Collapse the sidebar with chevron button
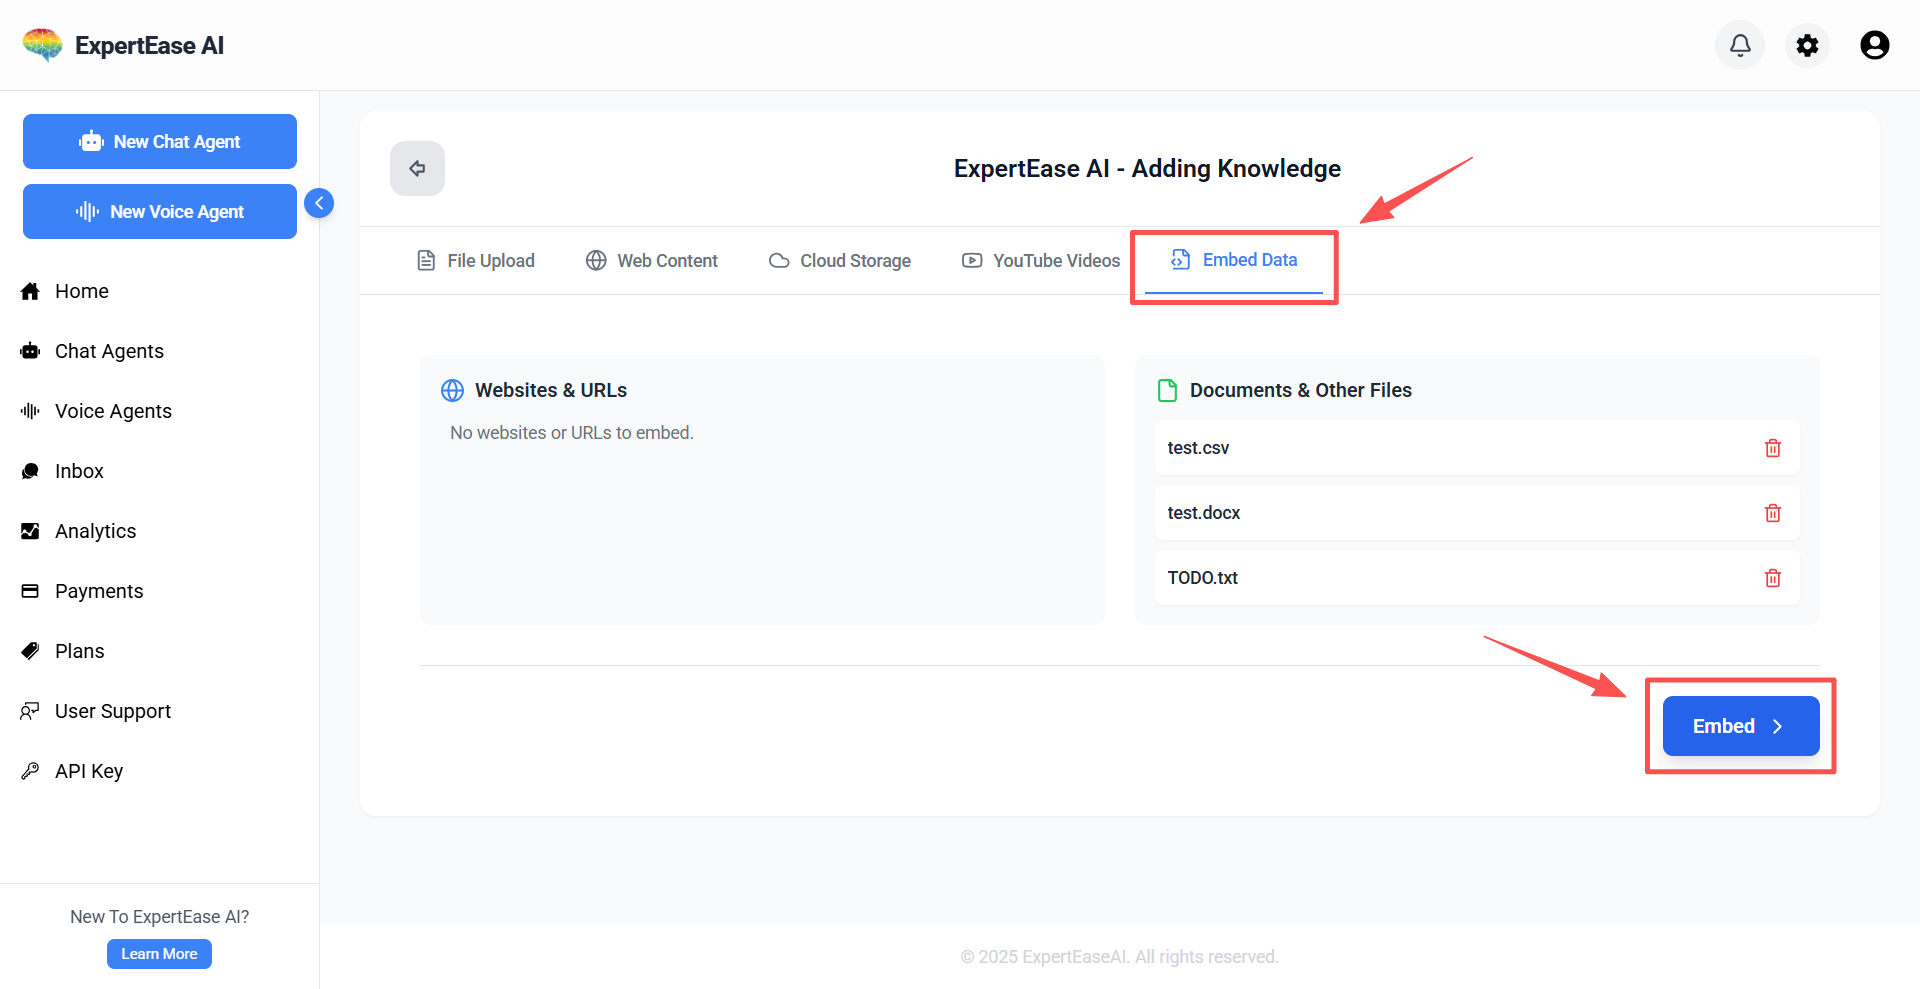Viewport: 1920px width, 989px height. (319, 203)
